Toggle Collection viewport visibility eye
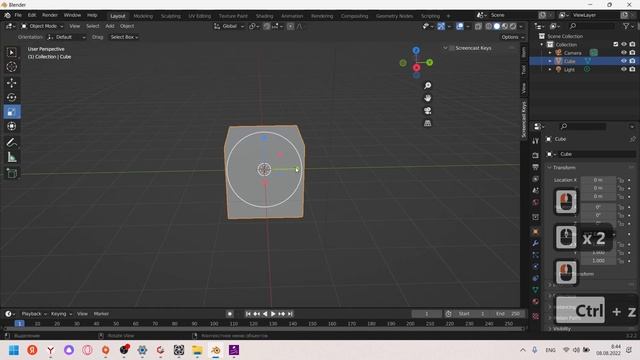This screenshot has height=360, width=640. tap(624, 44)
